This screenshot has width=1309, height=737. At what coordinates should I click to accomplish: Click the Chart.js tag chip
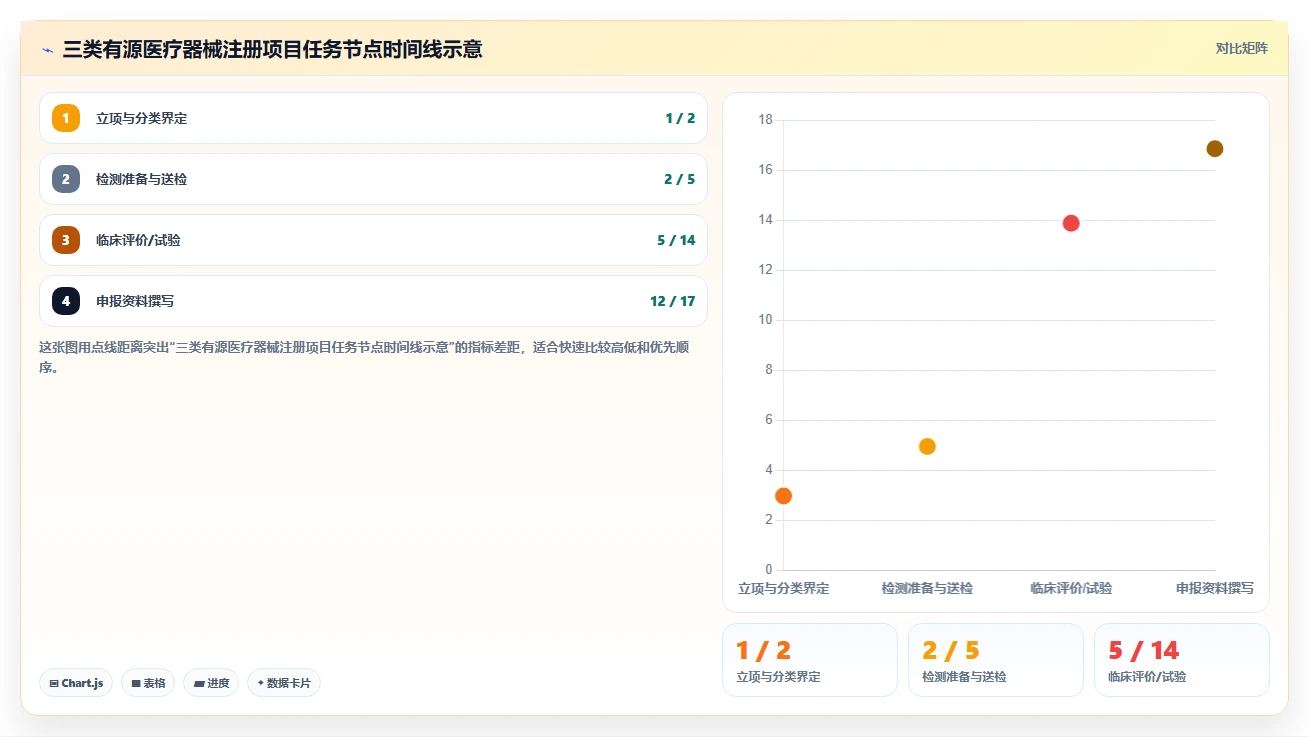click(x=76, y=683)
